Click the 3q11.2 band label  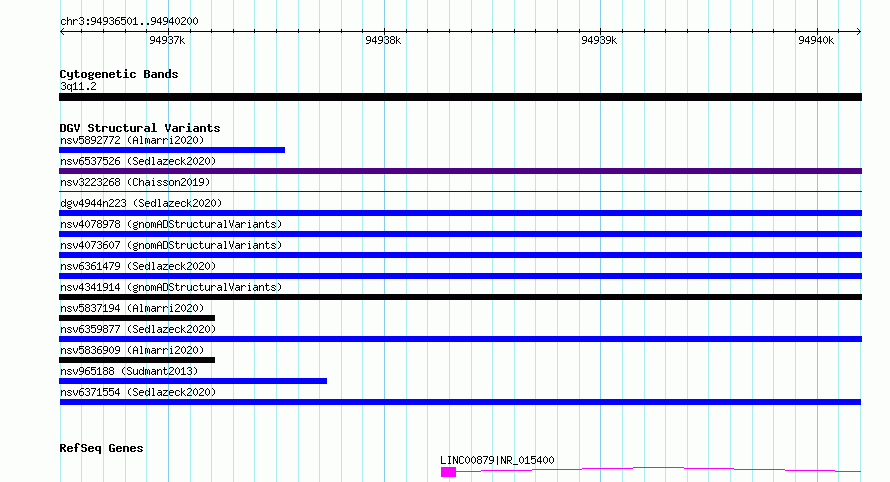click(x=78, y=86)
